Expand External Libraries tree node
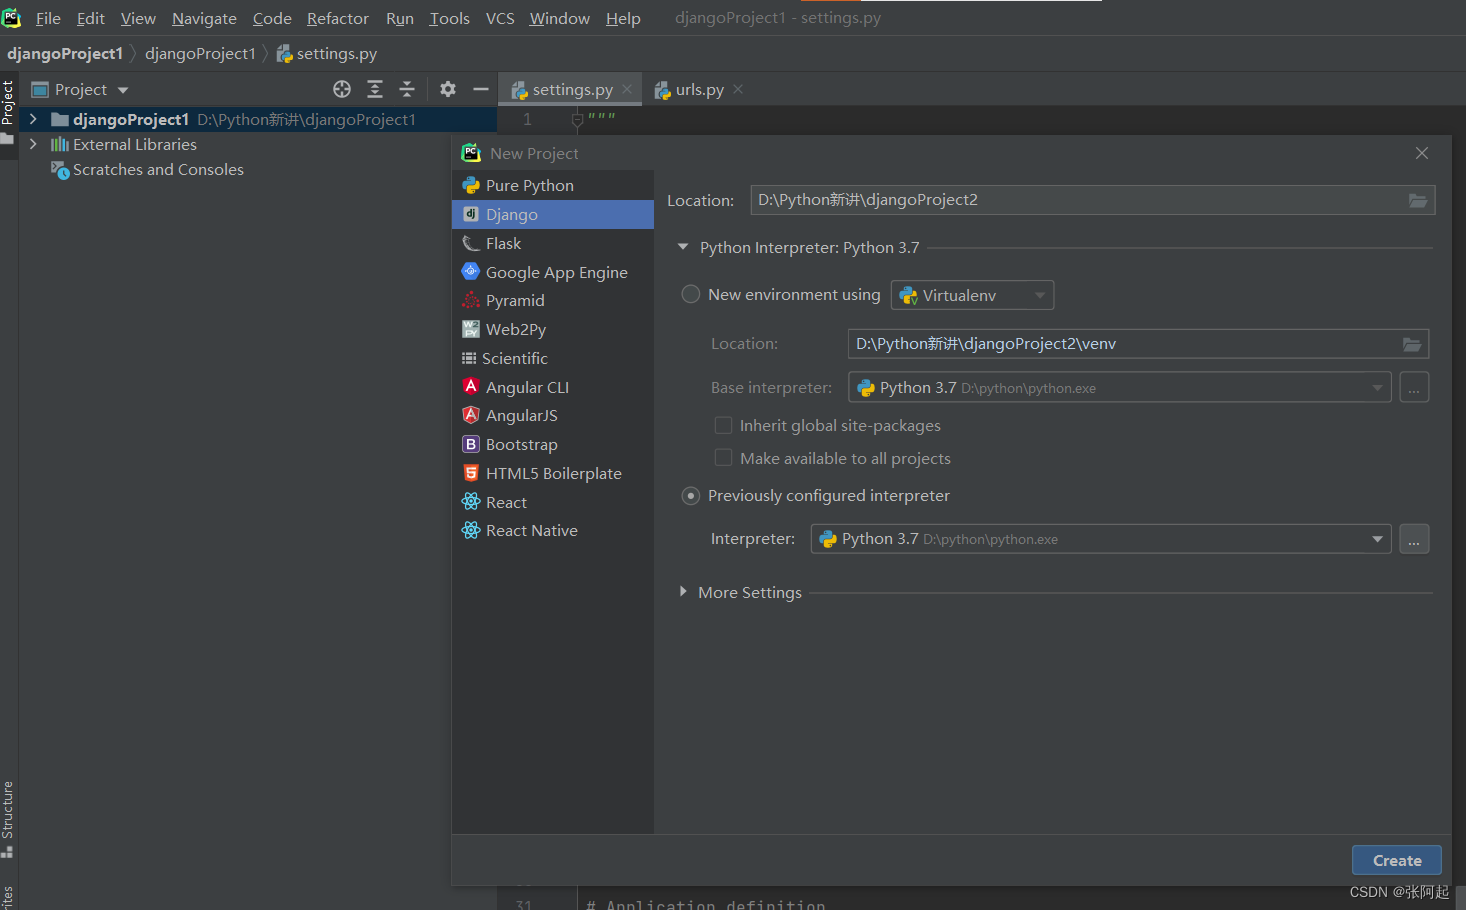Viewport: 1466px width, 910px height. tap(33, 144)
